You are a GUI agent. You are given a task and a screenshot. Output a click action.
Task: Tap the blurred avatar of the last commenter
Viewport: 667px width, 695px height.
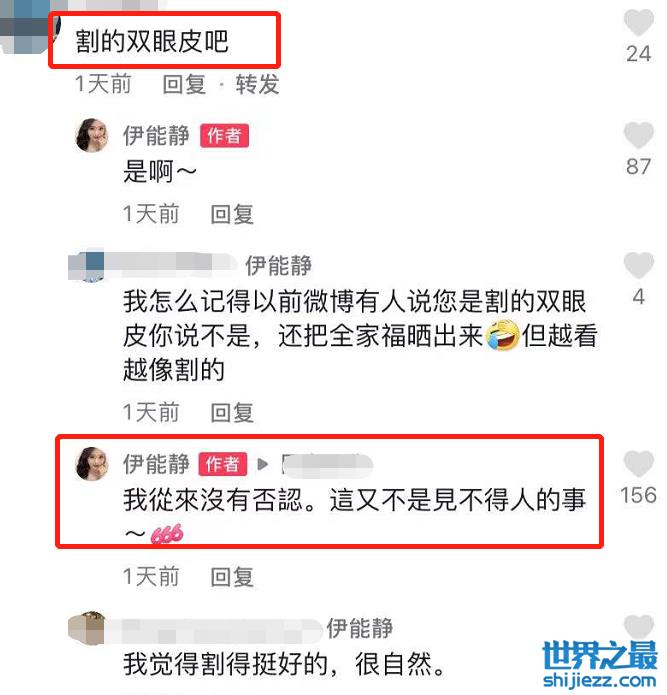pyautogui.click(x=87, y=629)
